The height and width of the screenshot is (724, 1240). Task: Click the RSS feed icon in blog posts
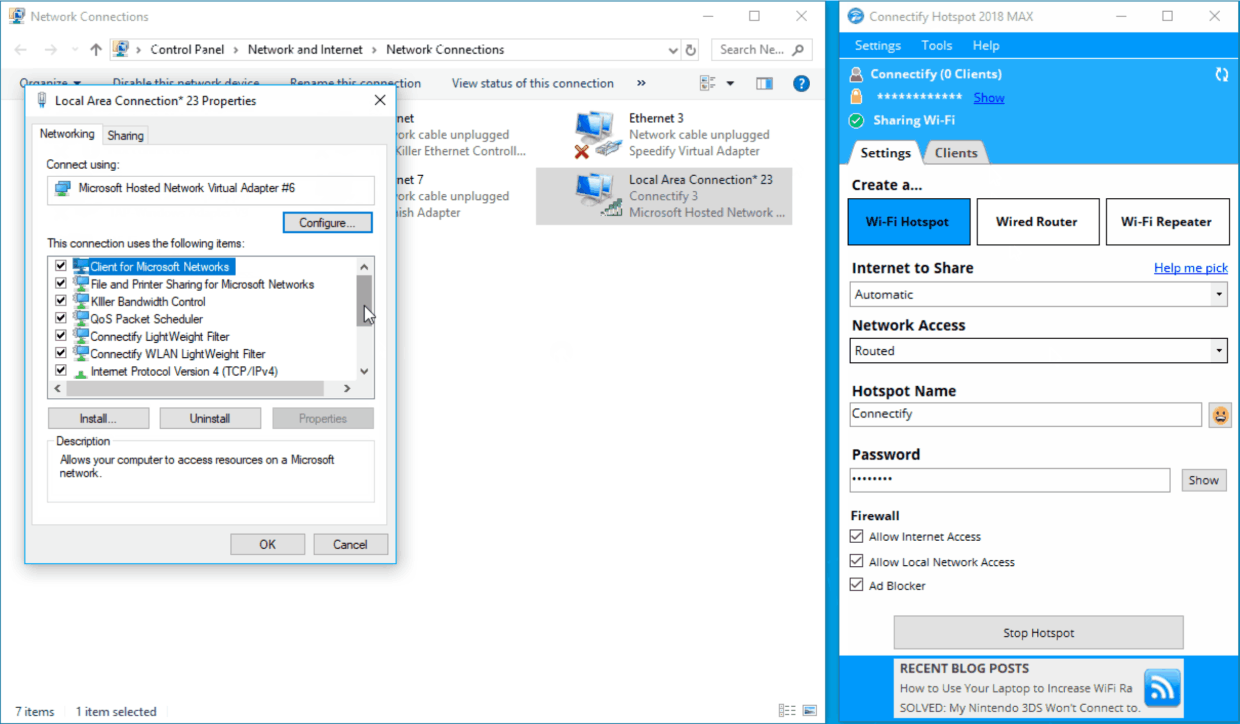click(1162, 688)
